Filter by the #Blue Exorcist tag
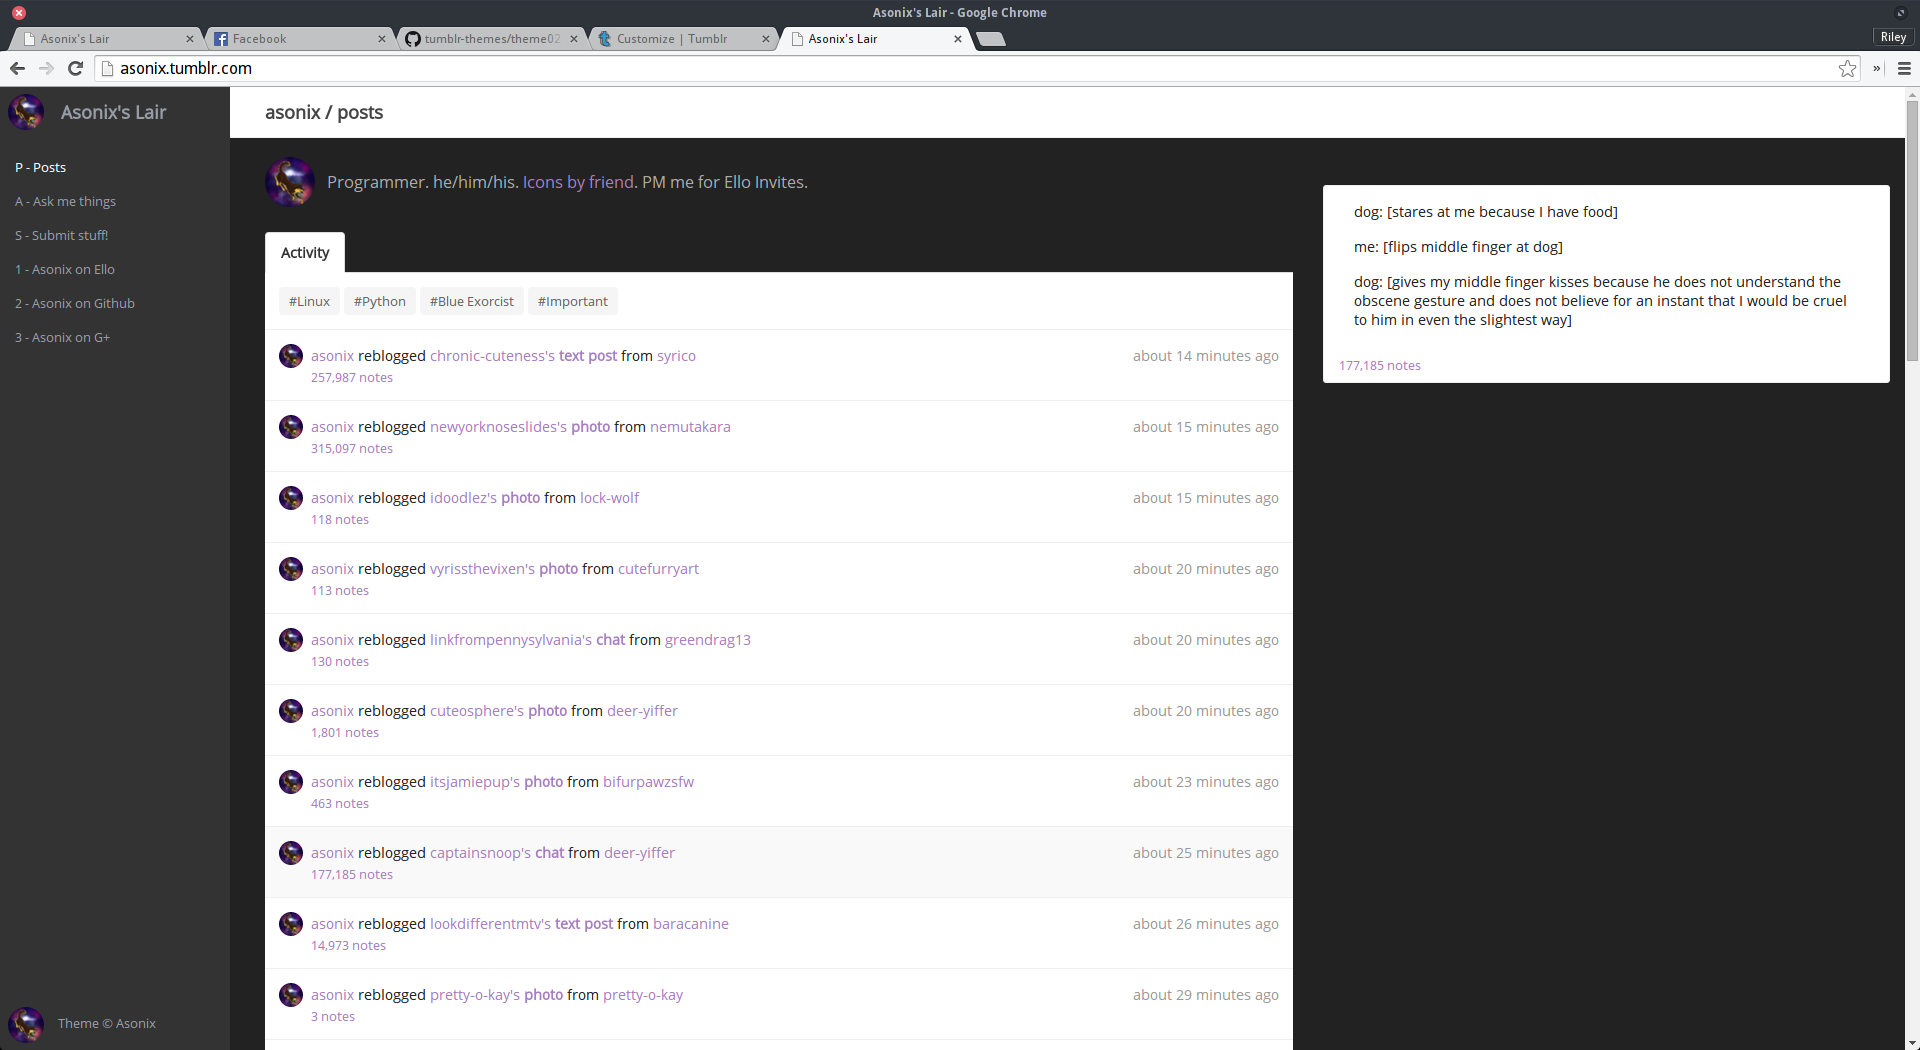This screenshot has width=1920, height=1050. 471,301
